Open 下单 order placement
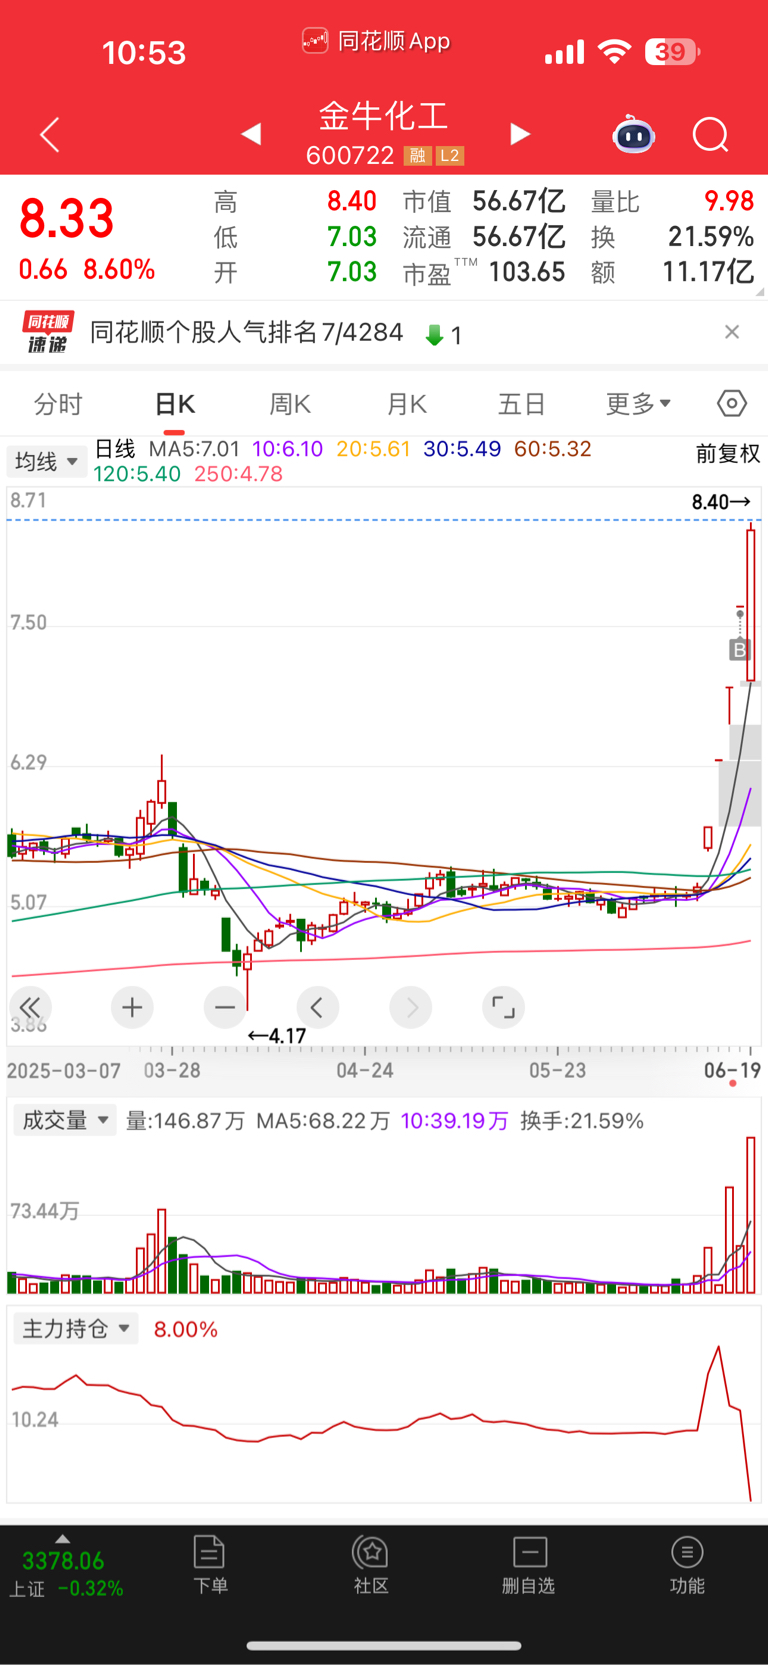 (210, 1565)
